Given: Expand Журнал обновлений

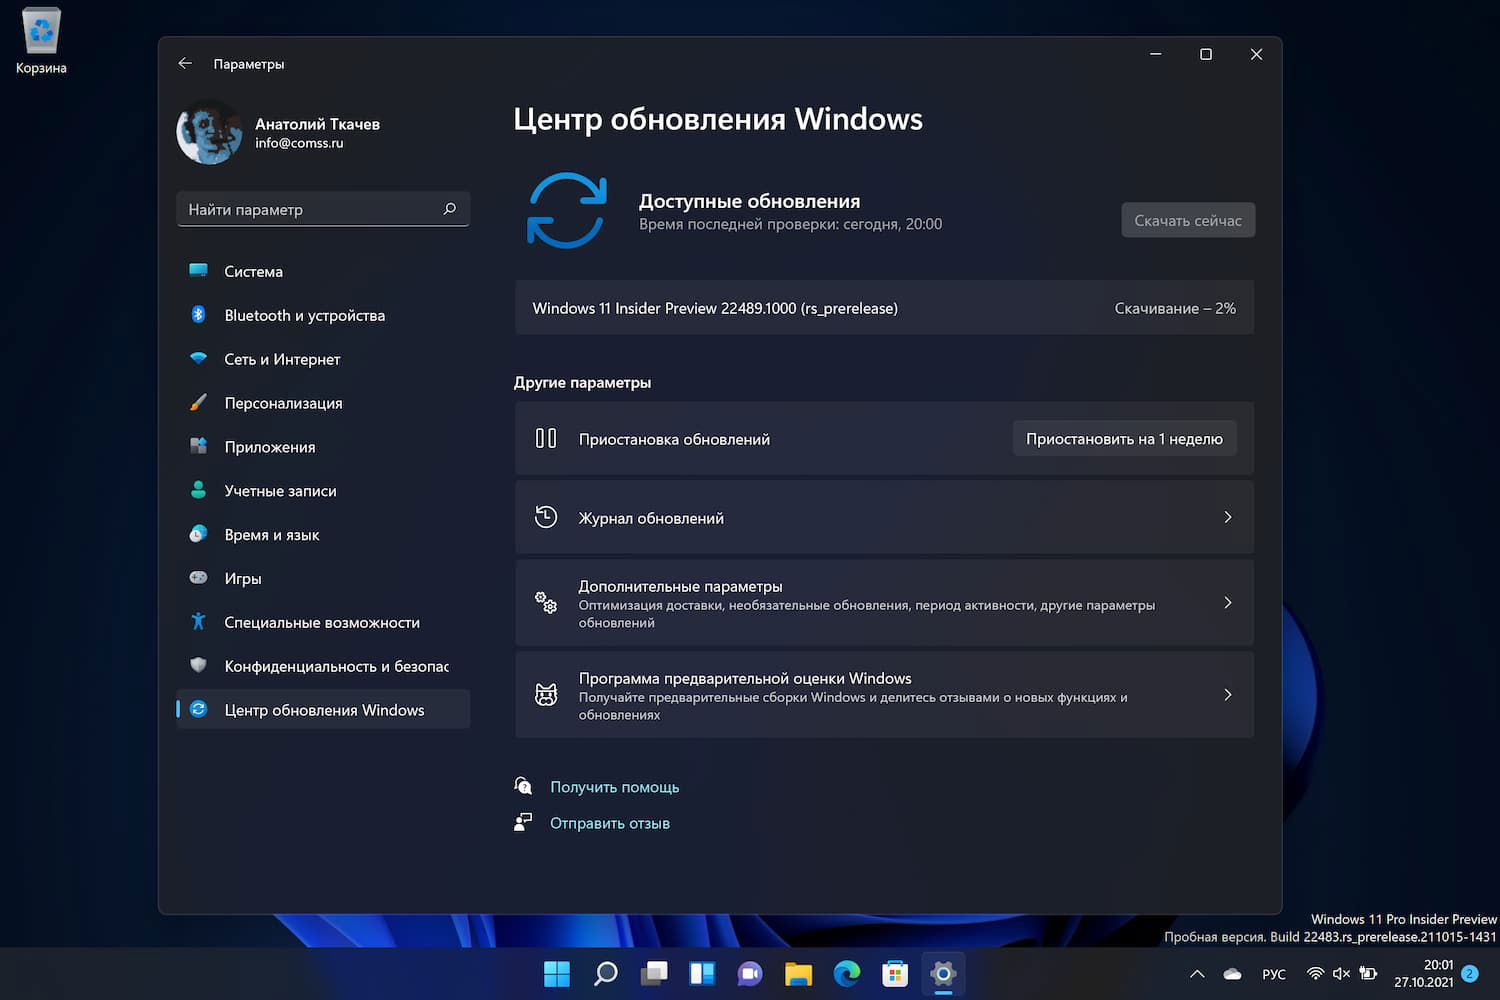Looking at the screenshot, I should tap(884, 517).
